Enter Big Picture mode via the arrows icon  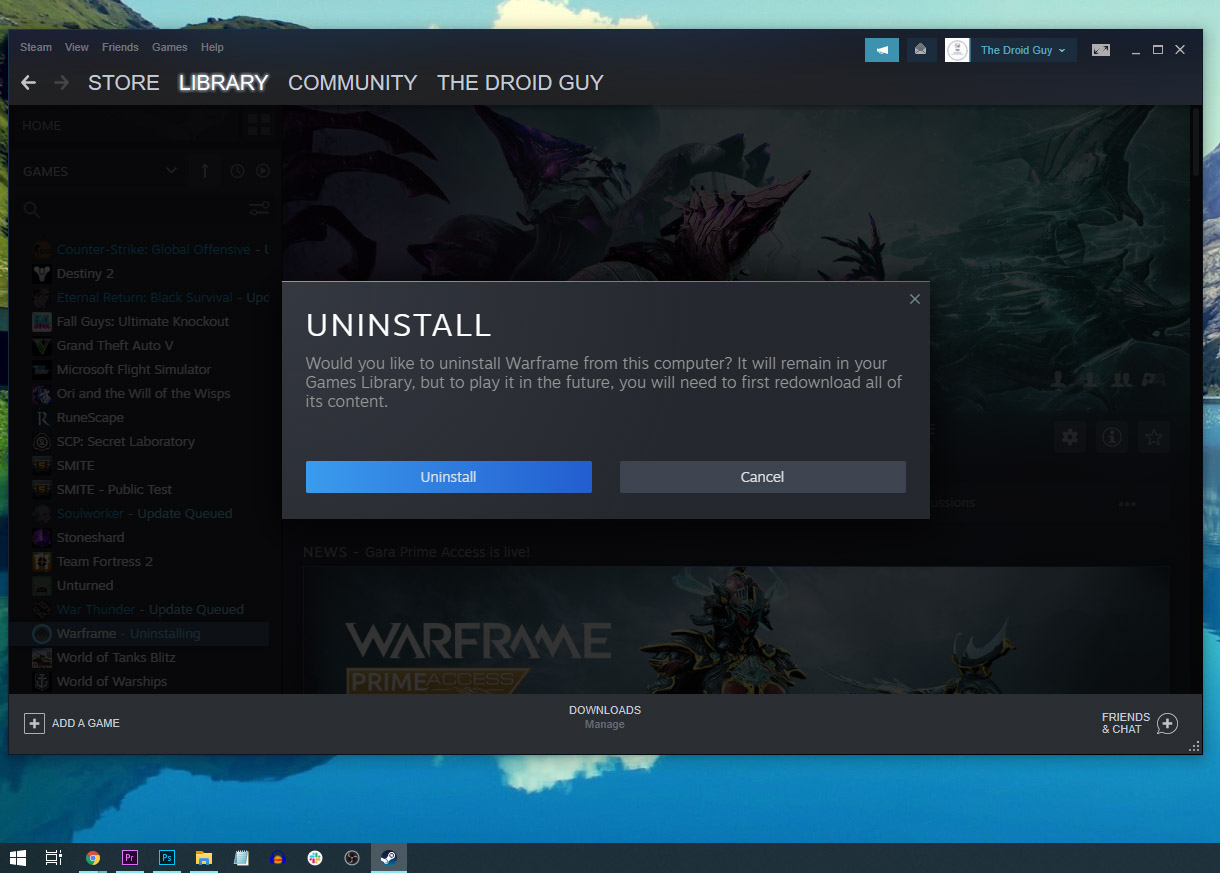pos(1100,49)
